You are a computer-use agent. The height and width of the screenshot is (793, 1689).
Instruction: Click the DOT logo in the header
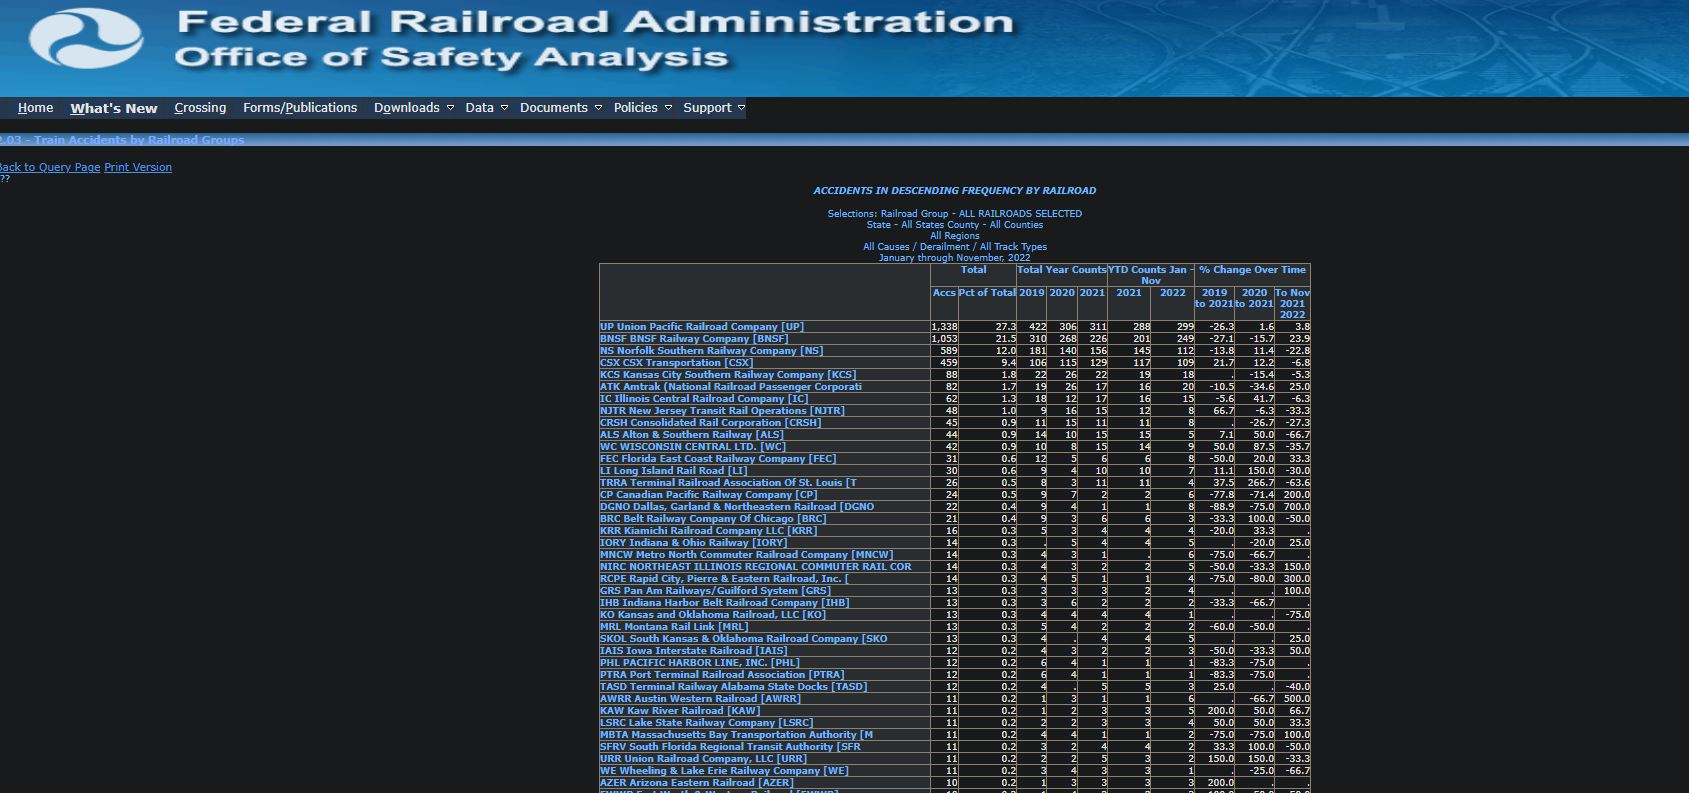pyautogui.click(x=86, y=39)
